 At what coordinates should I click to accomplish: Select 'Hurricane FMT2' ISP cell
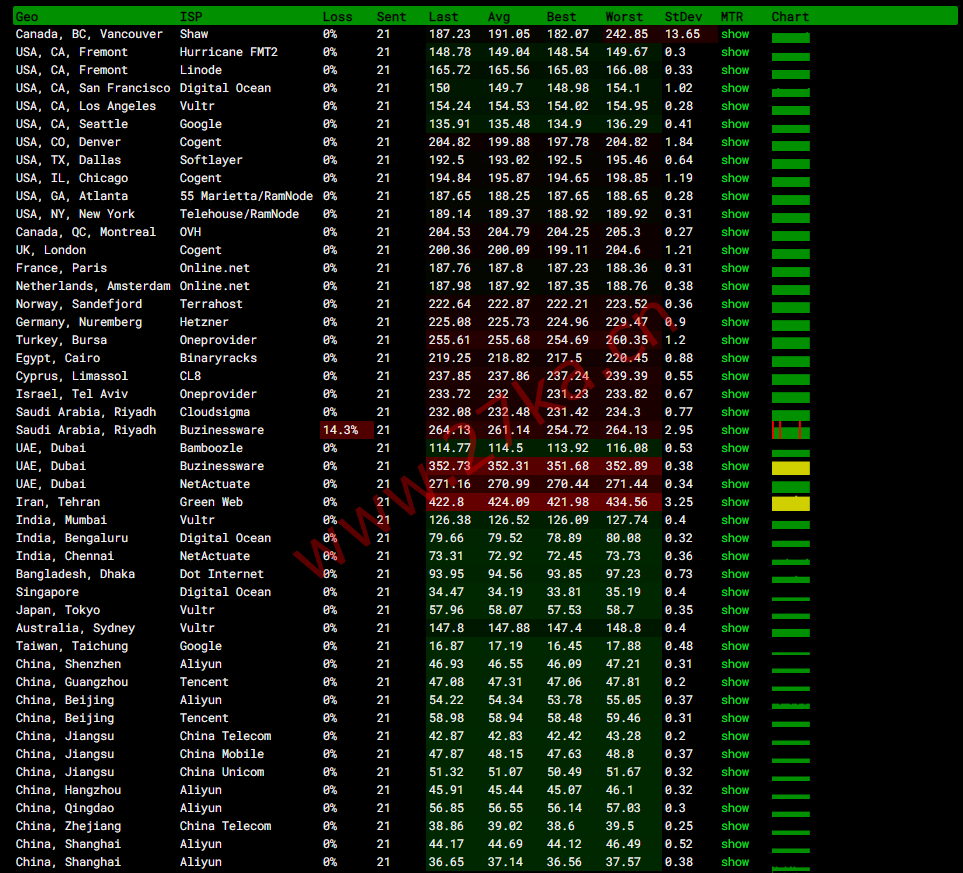(228, 52)
